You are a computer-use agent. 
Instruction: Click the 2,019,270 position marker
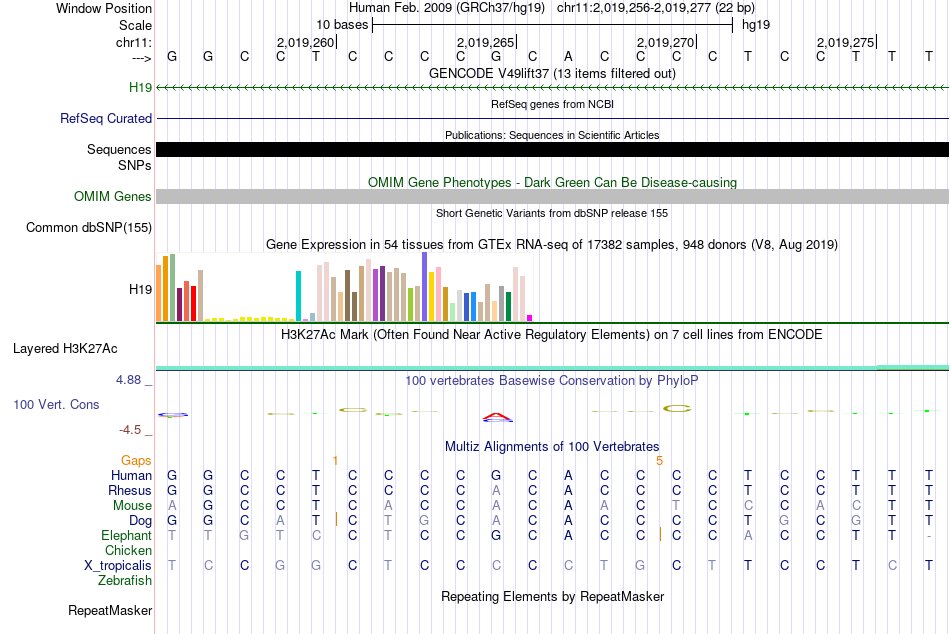665,42
